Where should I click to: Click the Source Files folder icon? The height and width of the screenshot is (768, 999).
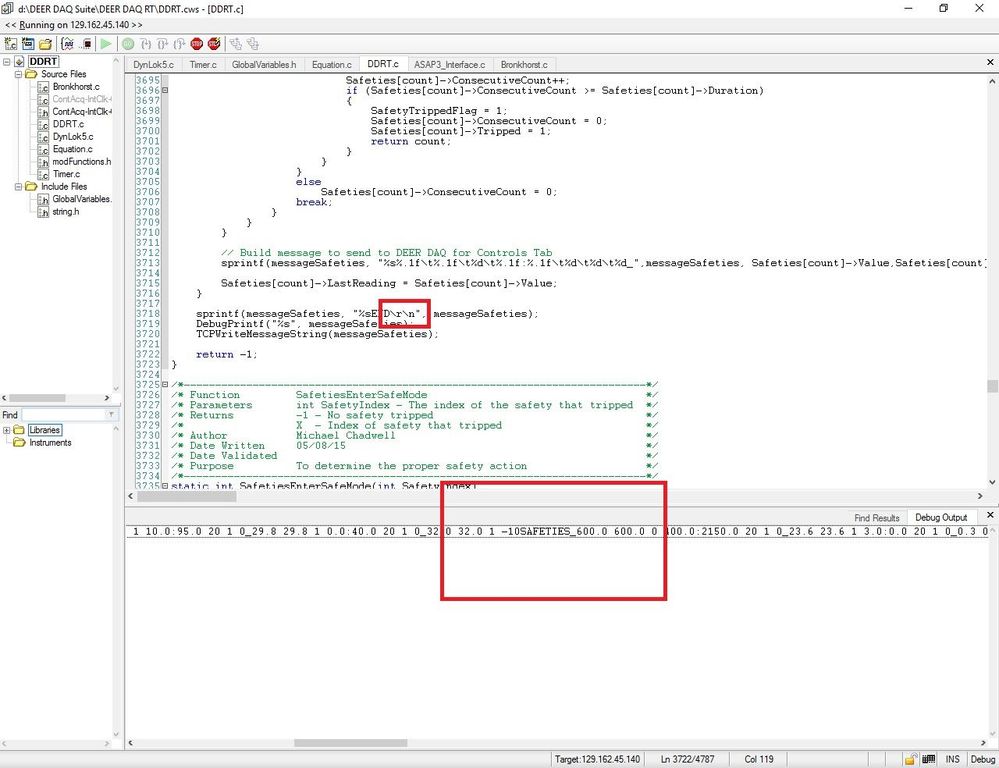31,74
